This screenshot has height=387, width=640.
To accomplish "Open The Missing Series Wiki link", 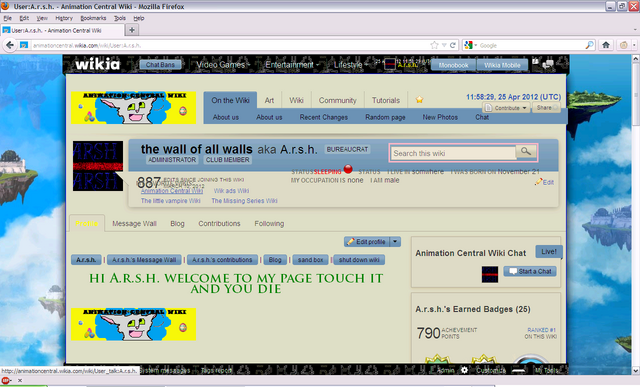I will click(x=244, y=201).
